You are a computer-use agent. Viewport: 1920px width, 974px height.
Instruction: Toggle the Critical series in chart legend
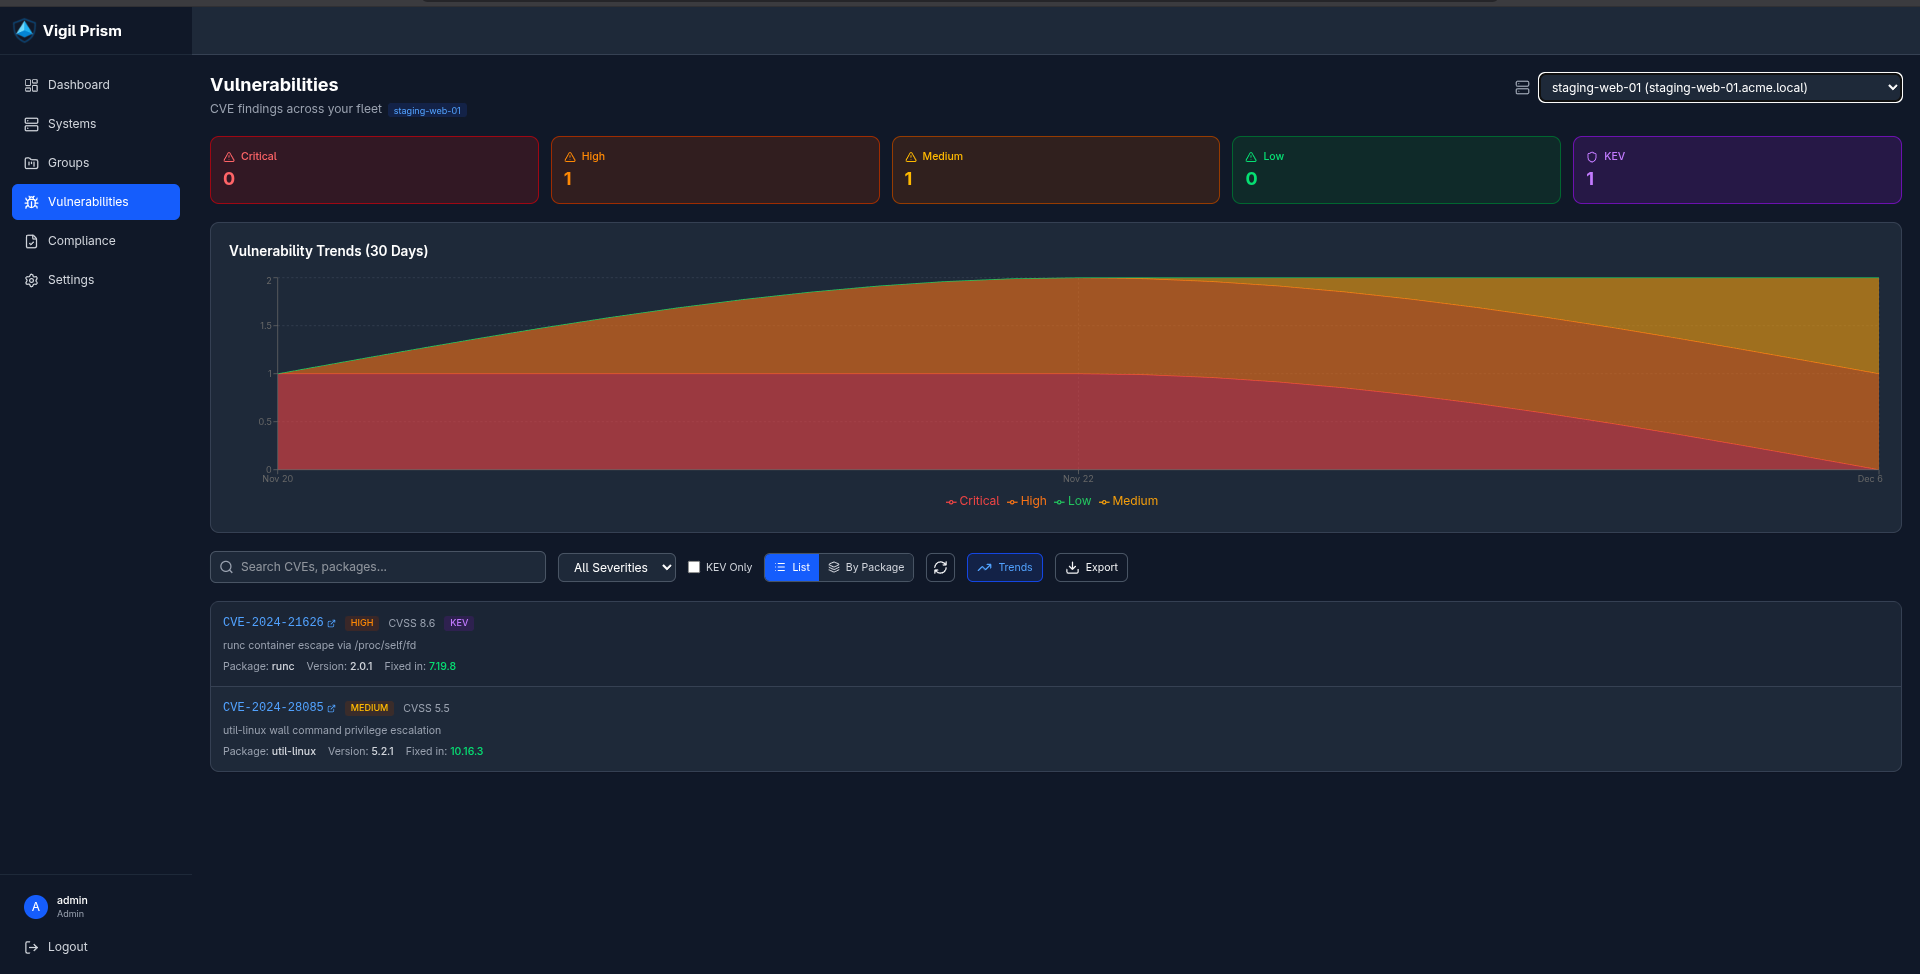pos(973,502)
